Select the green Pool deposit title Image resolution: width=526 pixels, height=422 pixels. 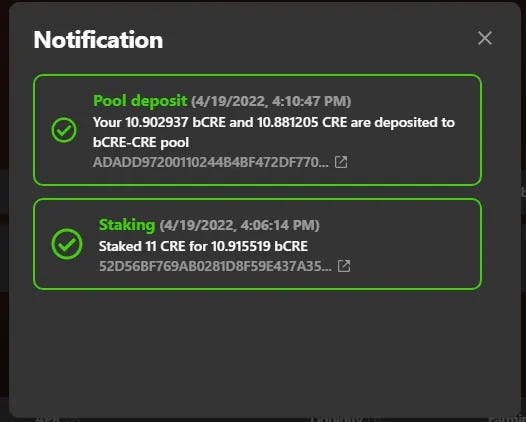pyautogui.click(x=140, y=101)
